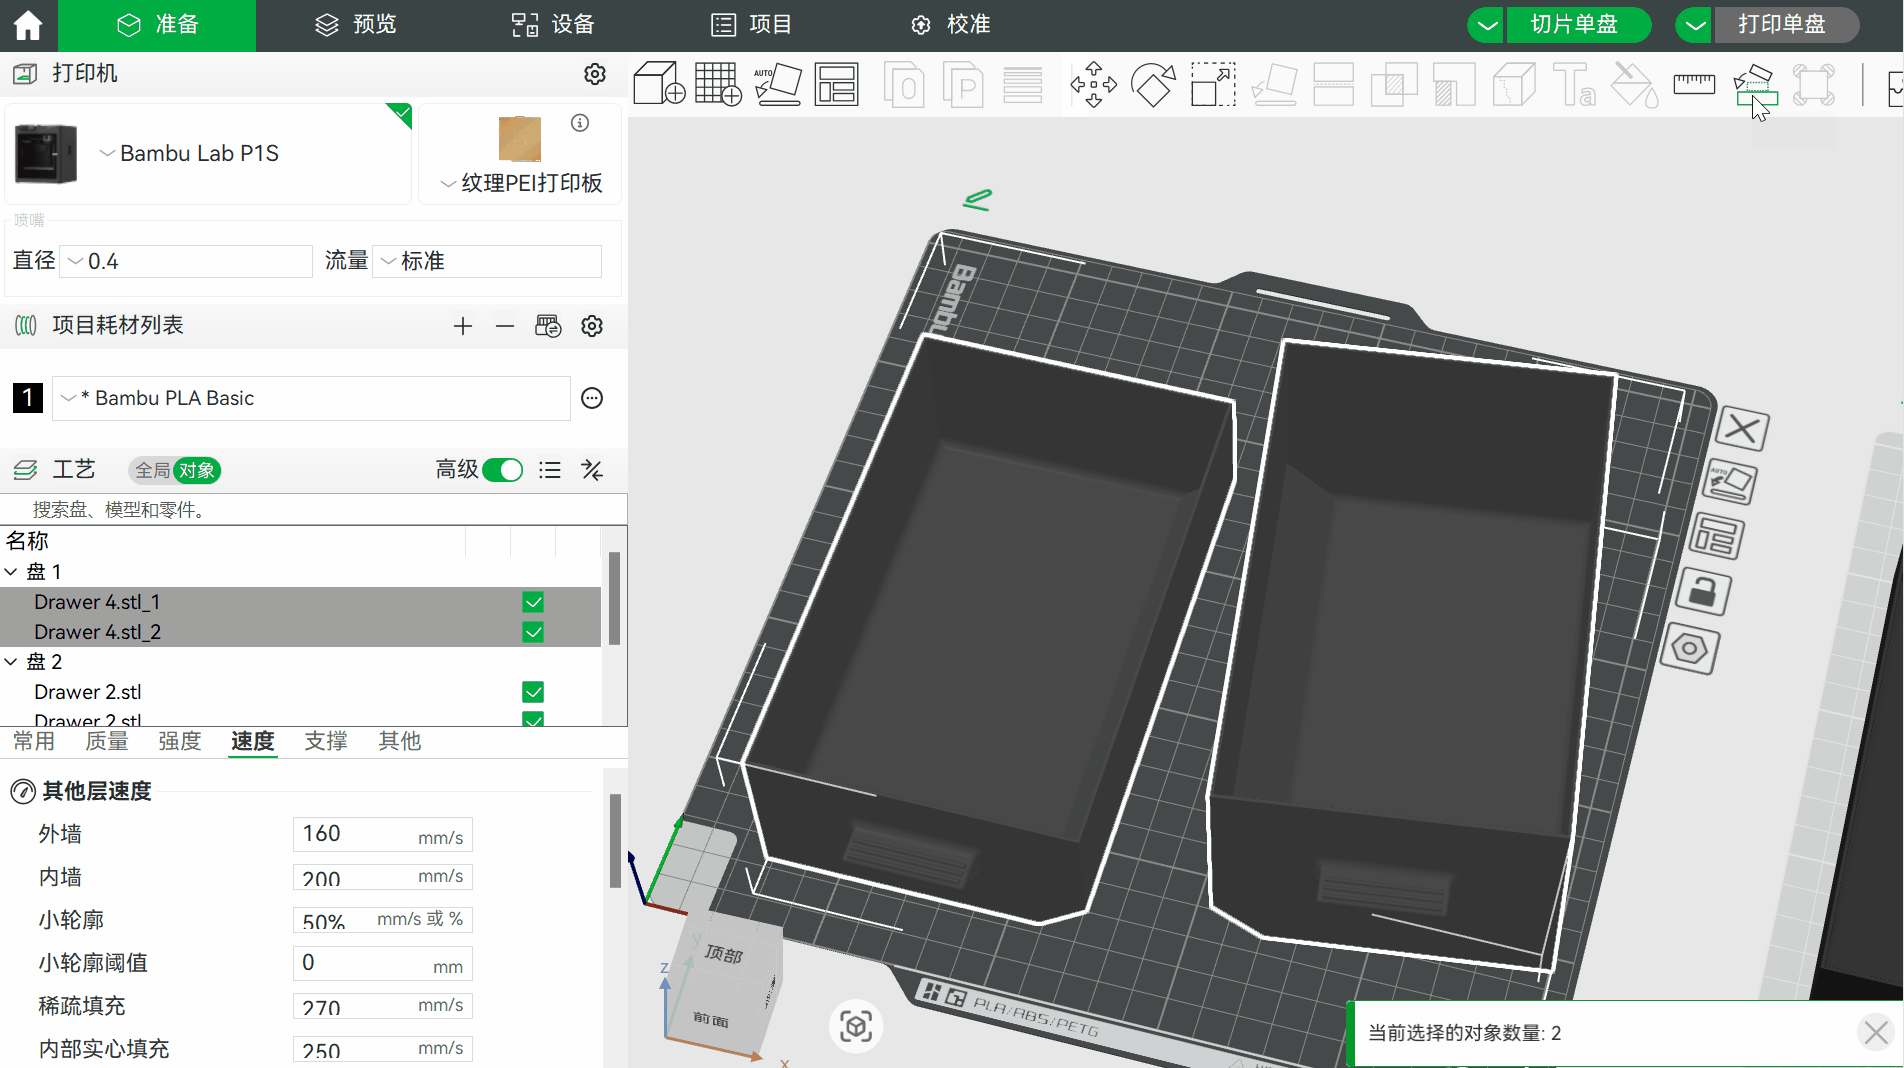1904x1068 pixels.
Task: Select Drawer 4.stl_1 in object list
Action: pos(97,602)
